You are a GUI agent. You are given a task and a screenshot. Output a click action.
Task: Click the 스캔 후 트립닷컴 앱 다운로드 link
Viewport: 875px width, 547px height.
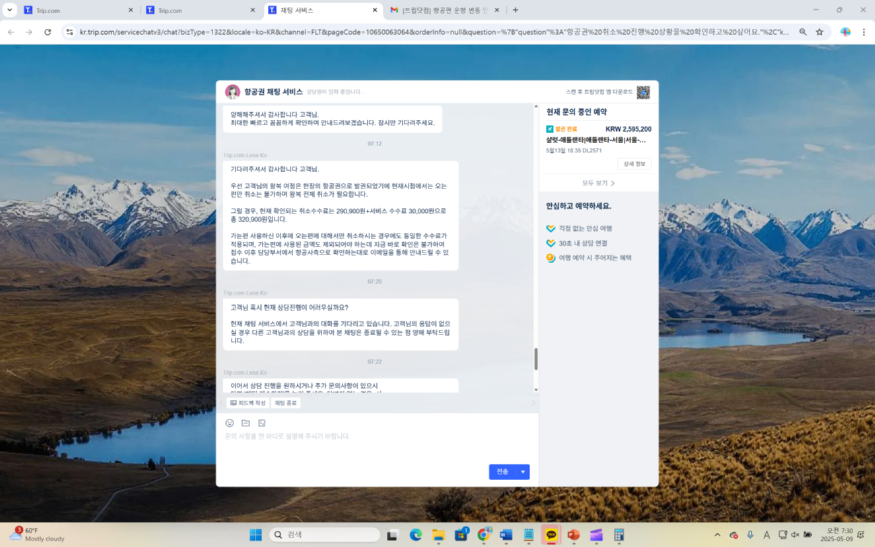599,92
